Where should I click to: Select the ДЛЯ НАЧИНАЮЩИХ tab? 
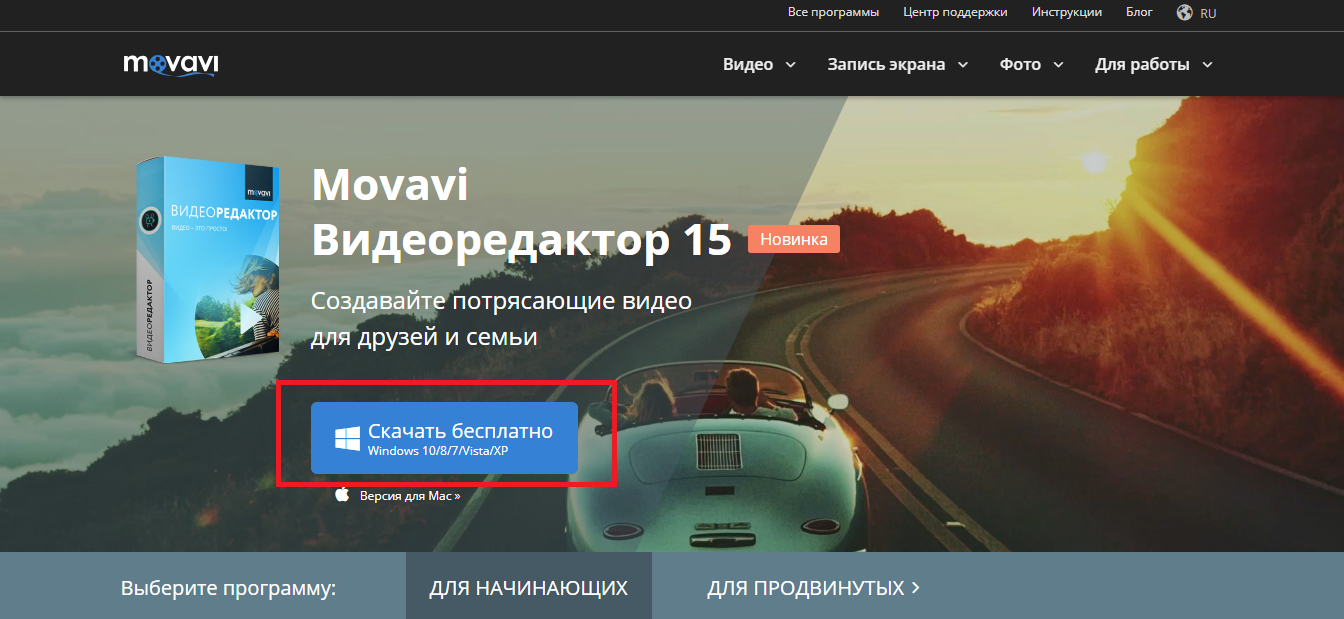528,588
